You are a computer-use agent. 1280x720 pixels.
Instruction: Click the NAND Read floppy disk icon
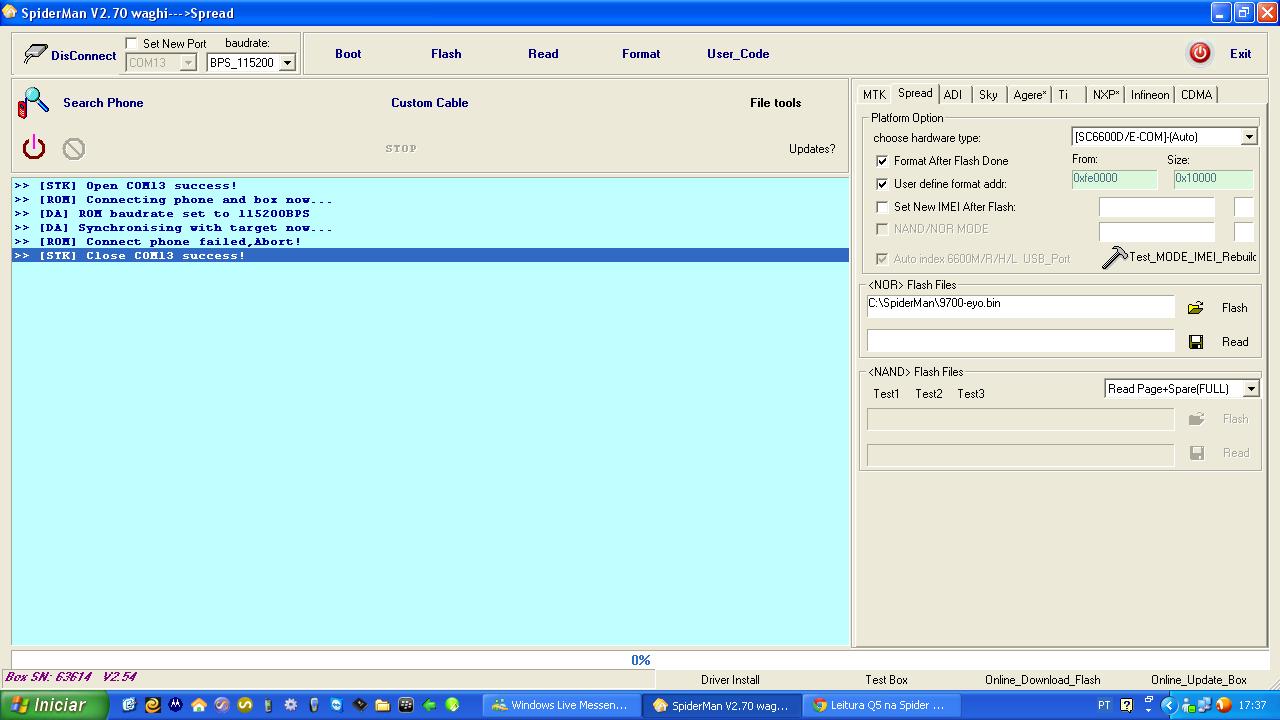click(1197, 453)
